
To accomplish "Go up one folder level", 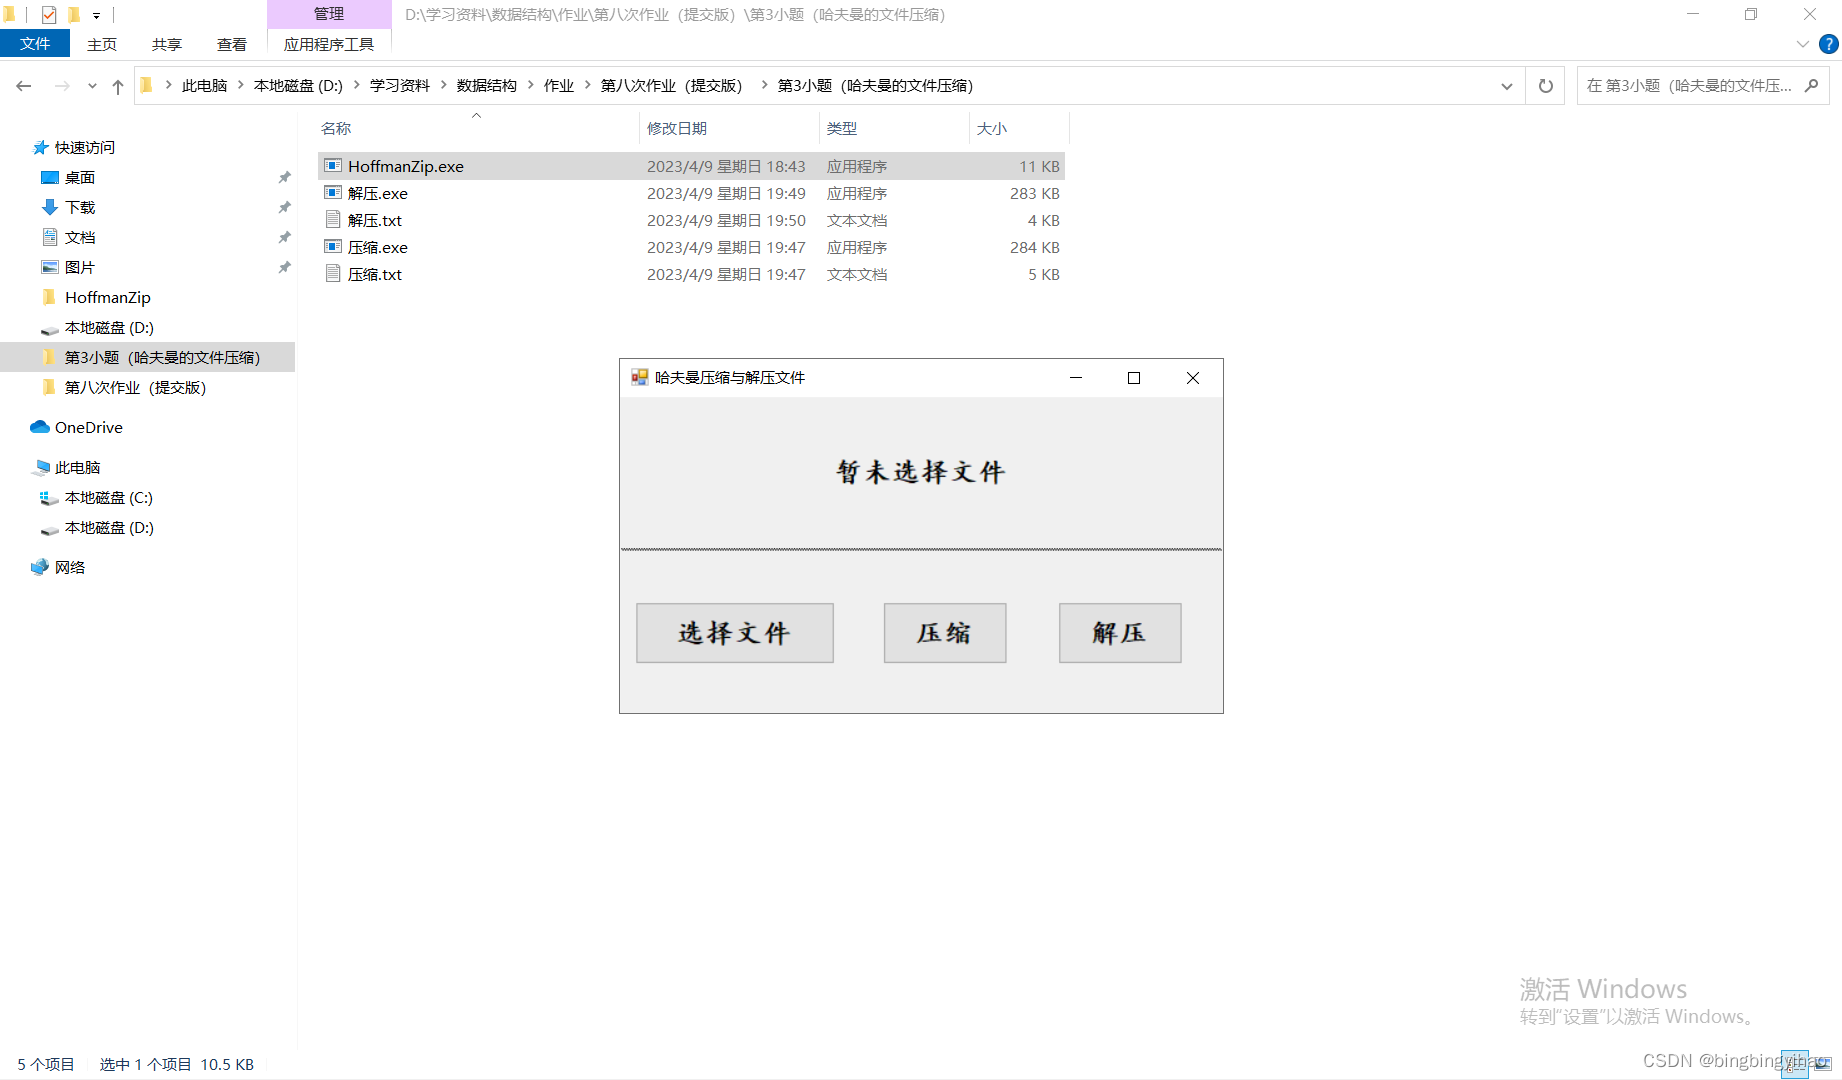I will coord(118,86).
